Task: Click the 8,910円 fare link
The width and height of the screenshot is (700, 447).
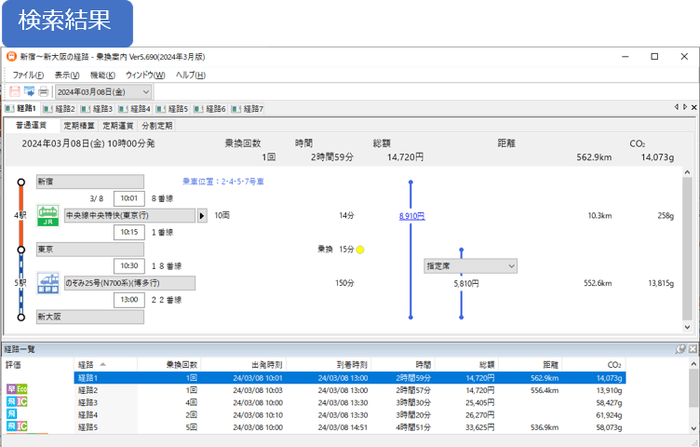Action: 411,215
